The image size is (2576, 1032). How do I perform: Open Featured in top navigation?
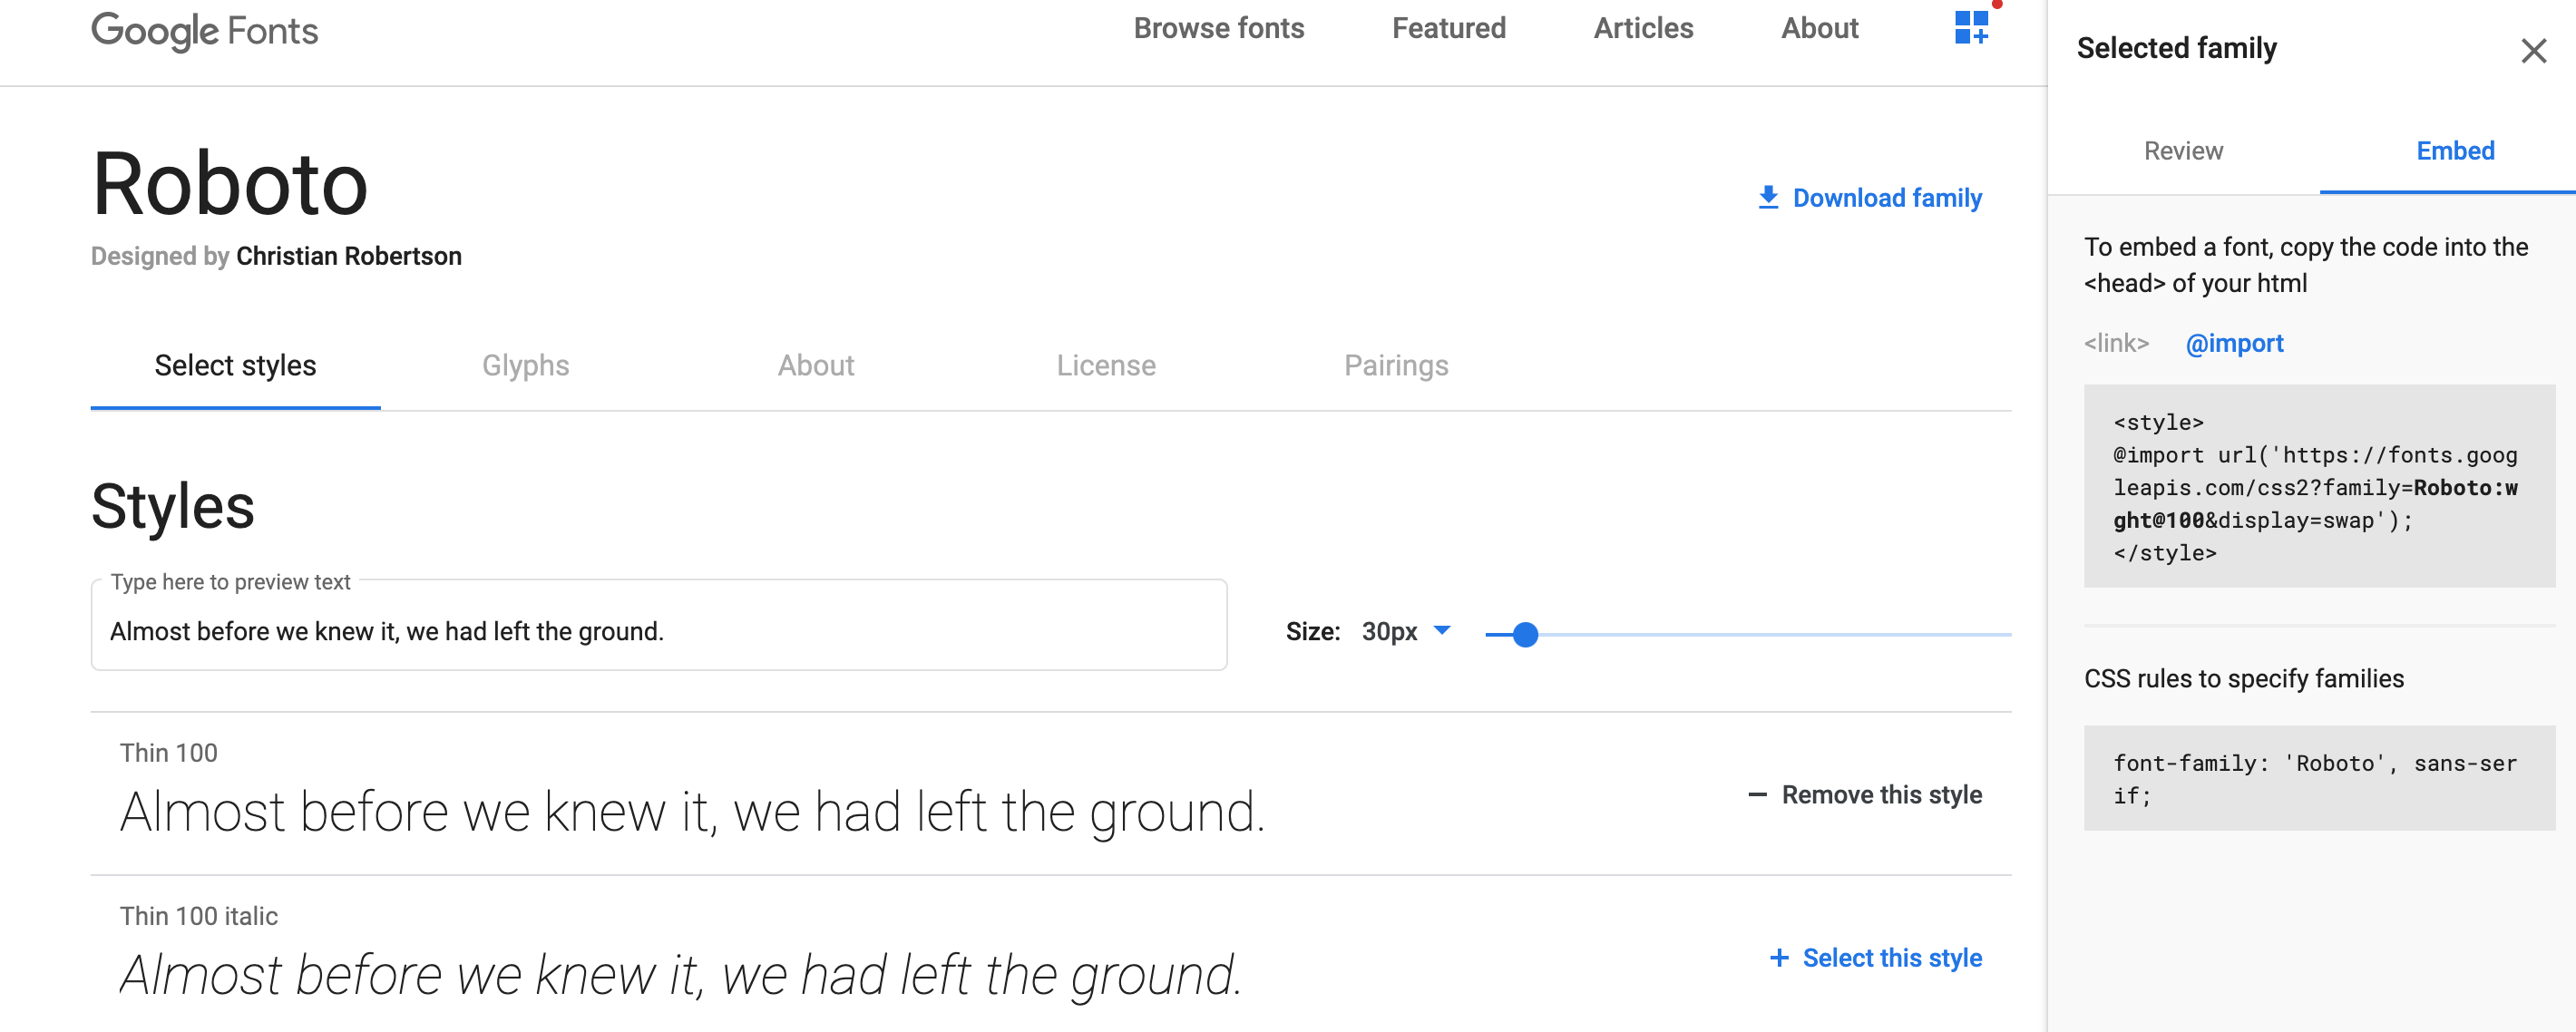tap(1448, 28)
